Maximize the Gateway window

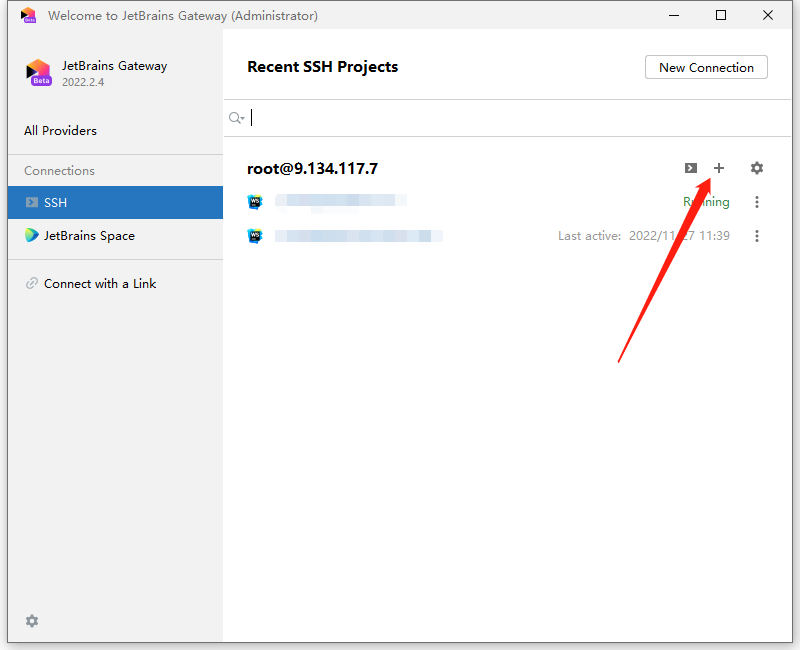click(721, 15)
